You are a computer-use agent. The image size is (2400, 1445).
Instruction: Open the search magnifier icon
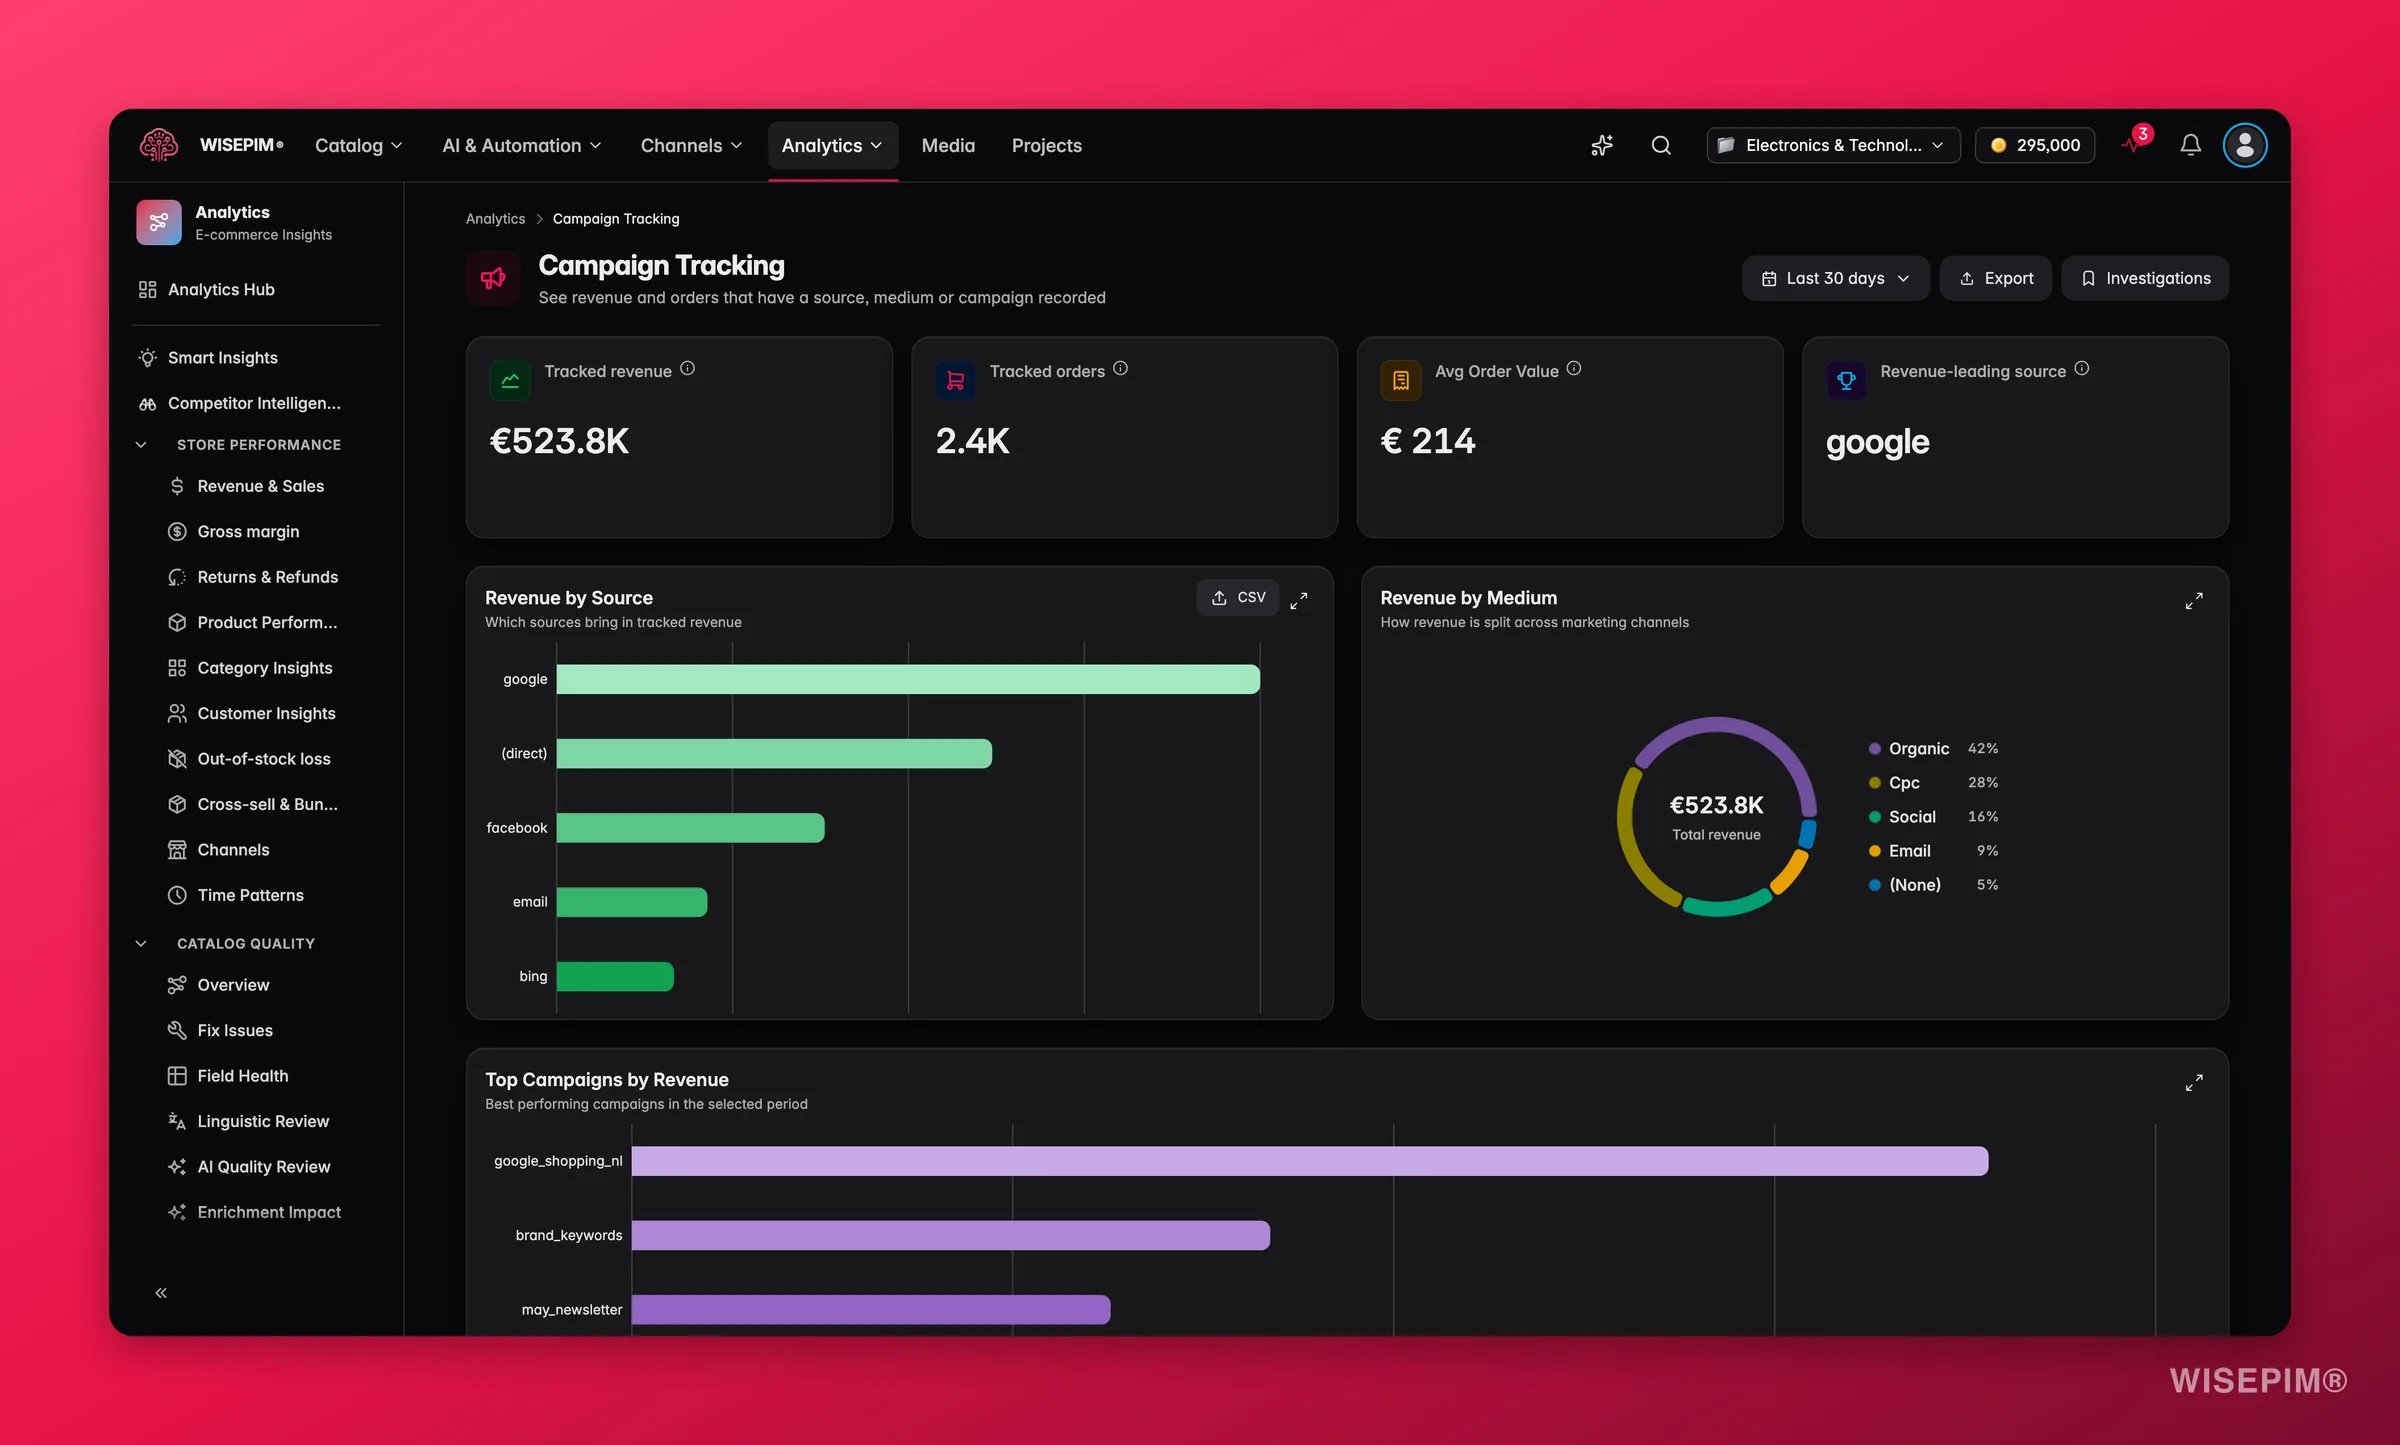(1661, 145)
